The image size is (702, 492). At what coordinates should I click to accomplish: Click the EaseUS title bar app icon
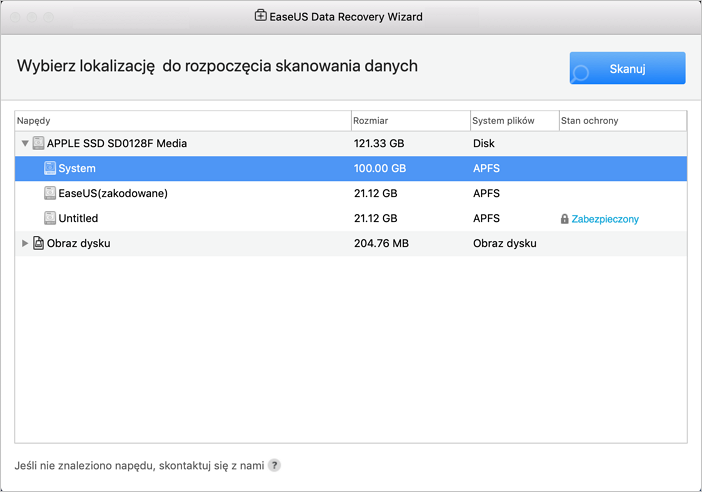[x=261, y=16]
